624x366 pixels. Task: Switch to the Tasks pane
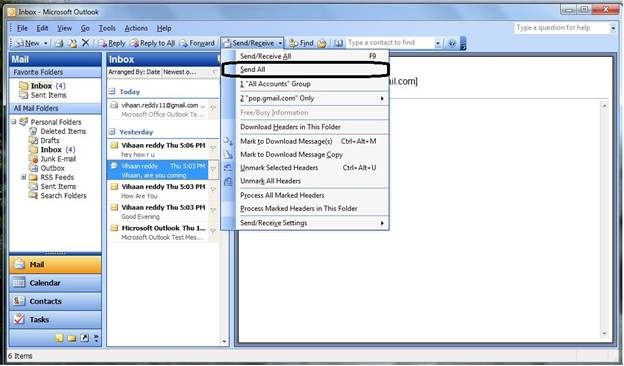(55, 320)
